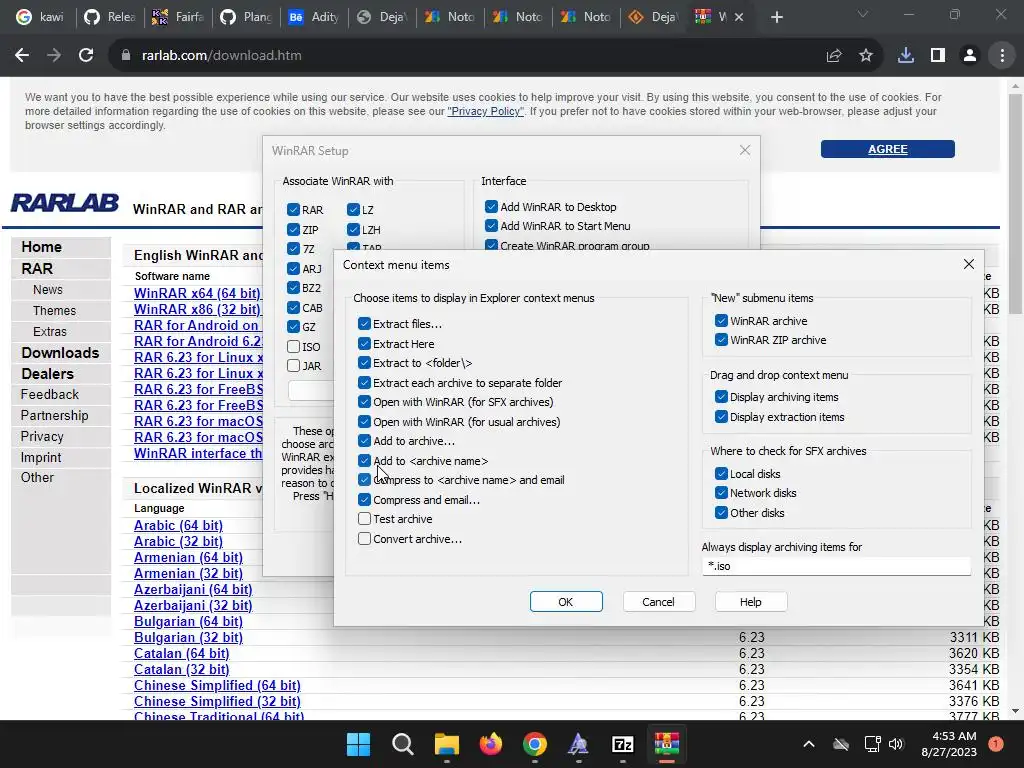The width and height of the screenshot is (1024, 768).
Task: Open Help for context menu items
Action: point(750,601)
